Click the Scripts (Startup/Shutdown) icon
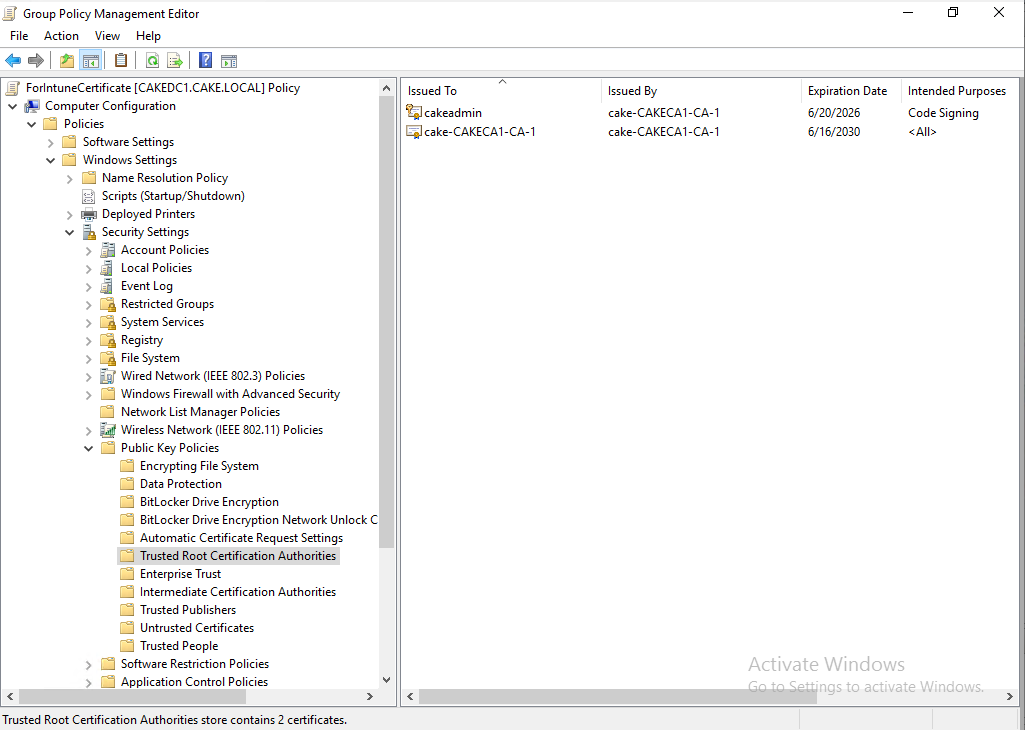Viewport: 1025px width, 730px height. click(x=89, y=196)
